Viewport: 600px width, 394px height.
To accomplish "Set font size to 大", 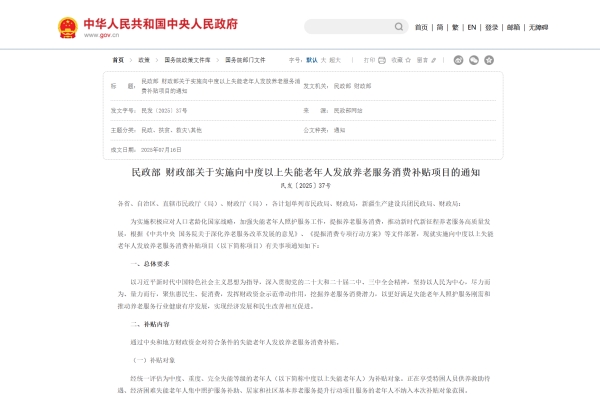I will 323,60.
